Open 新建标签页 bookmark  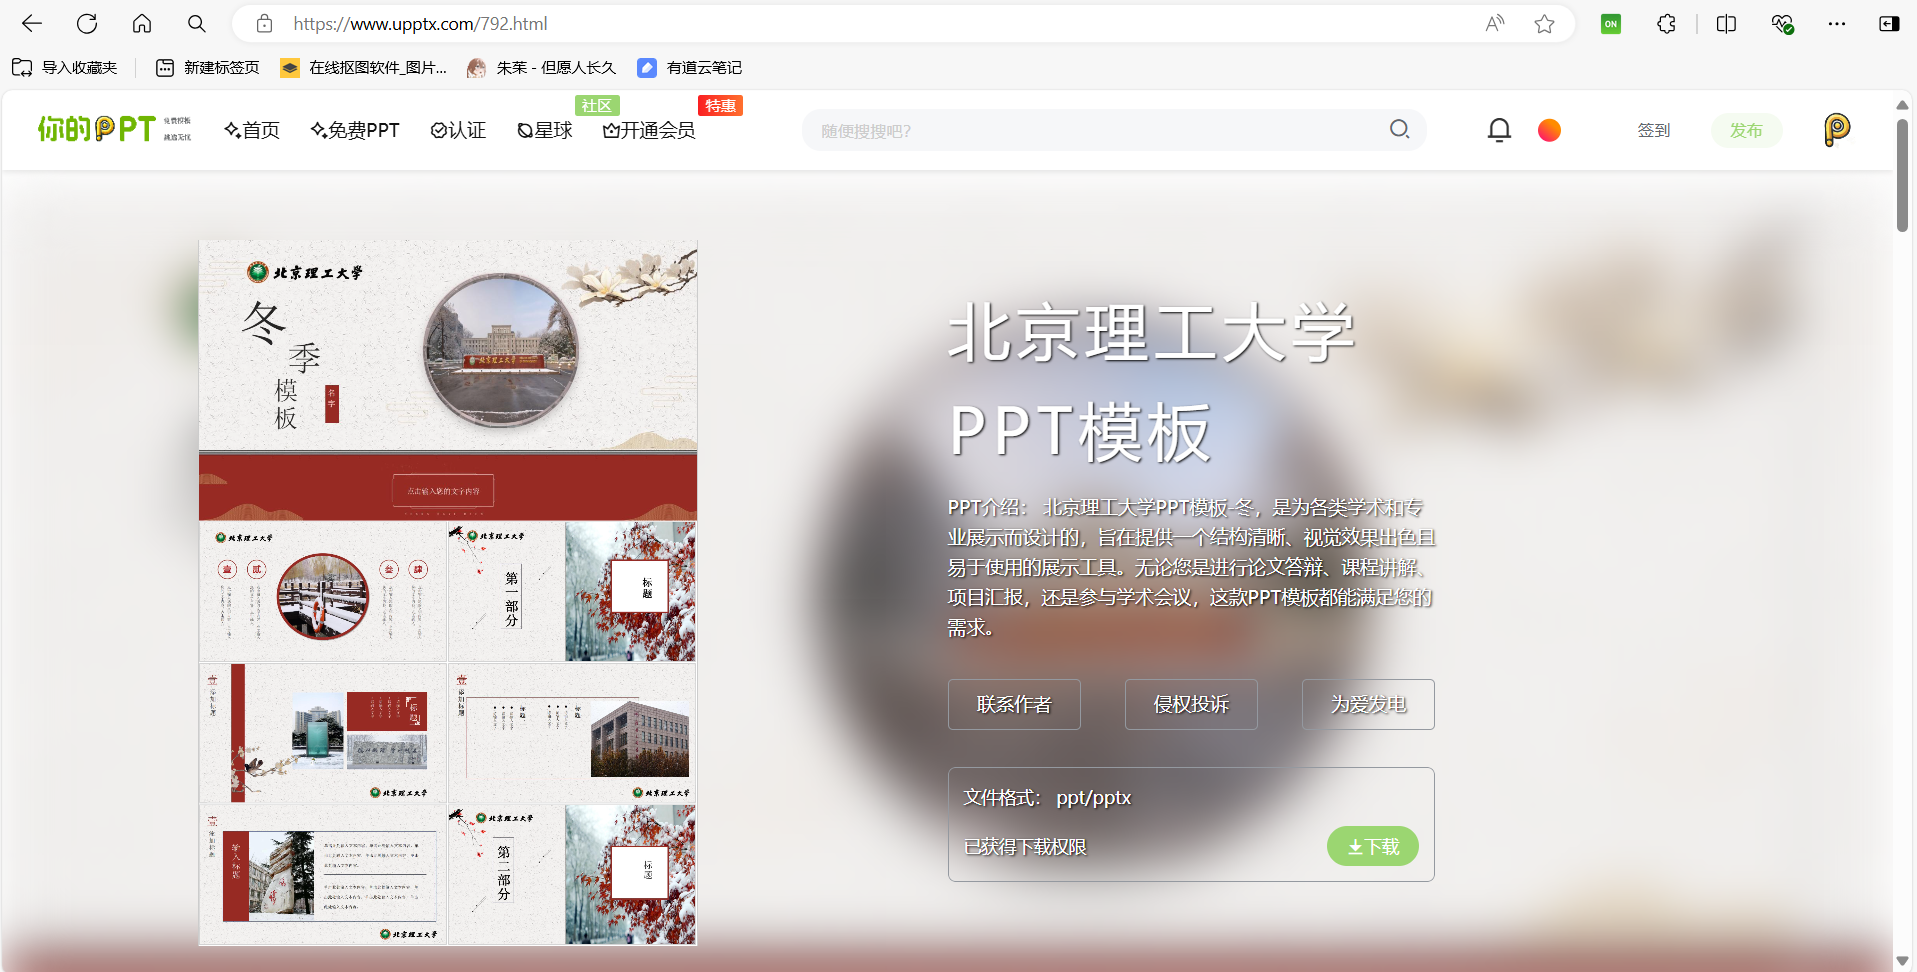(x=208, y=67)
